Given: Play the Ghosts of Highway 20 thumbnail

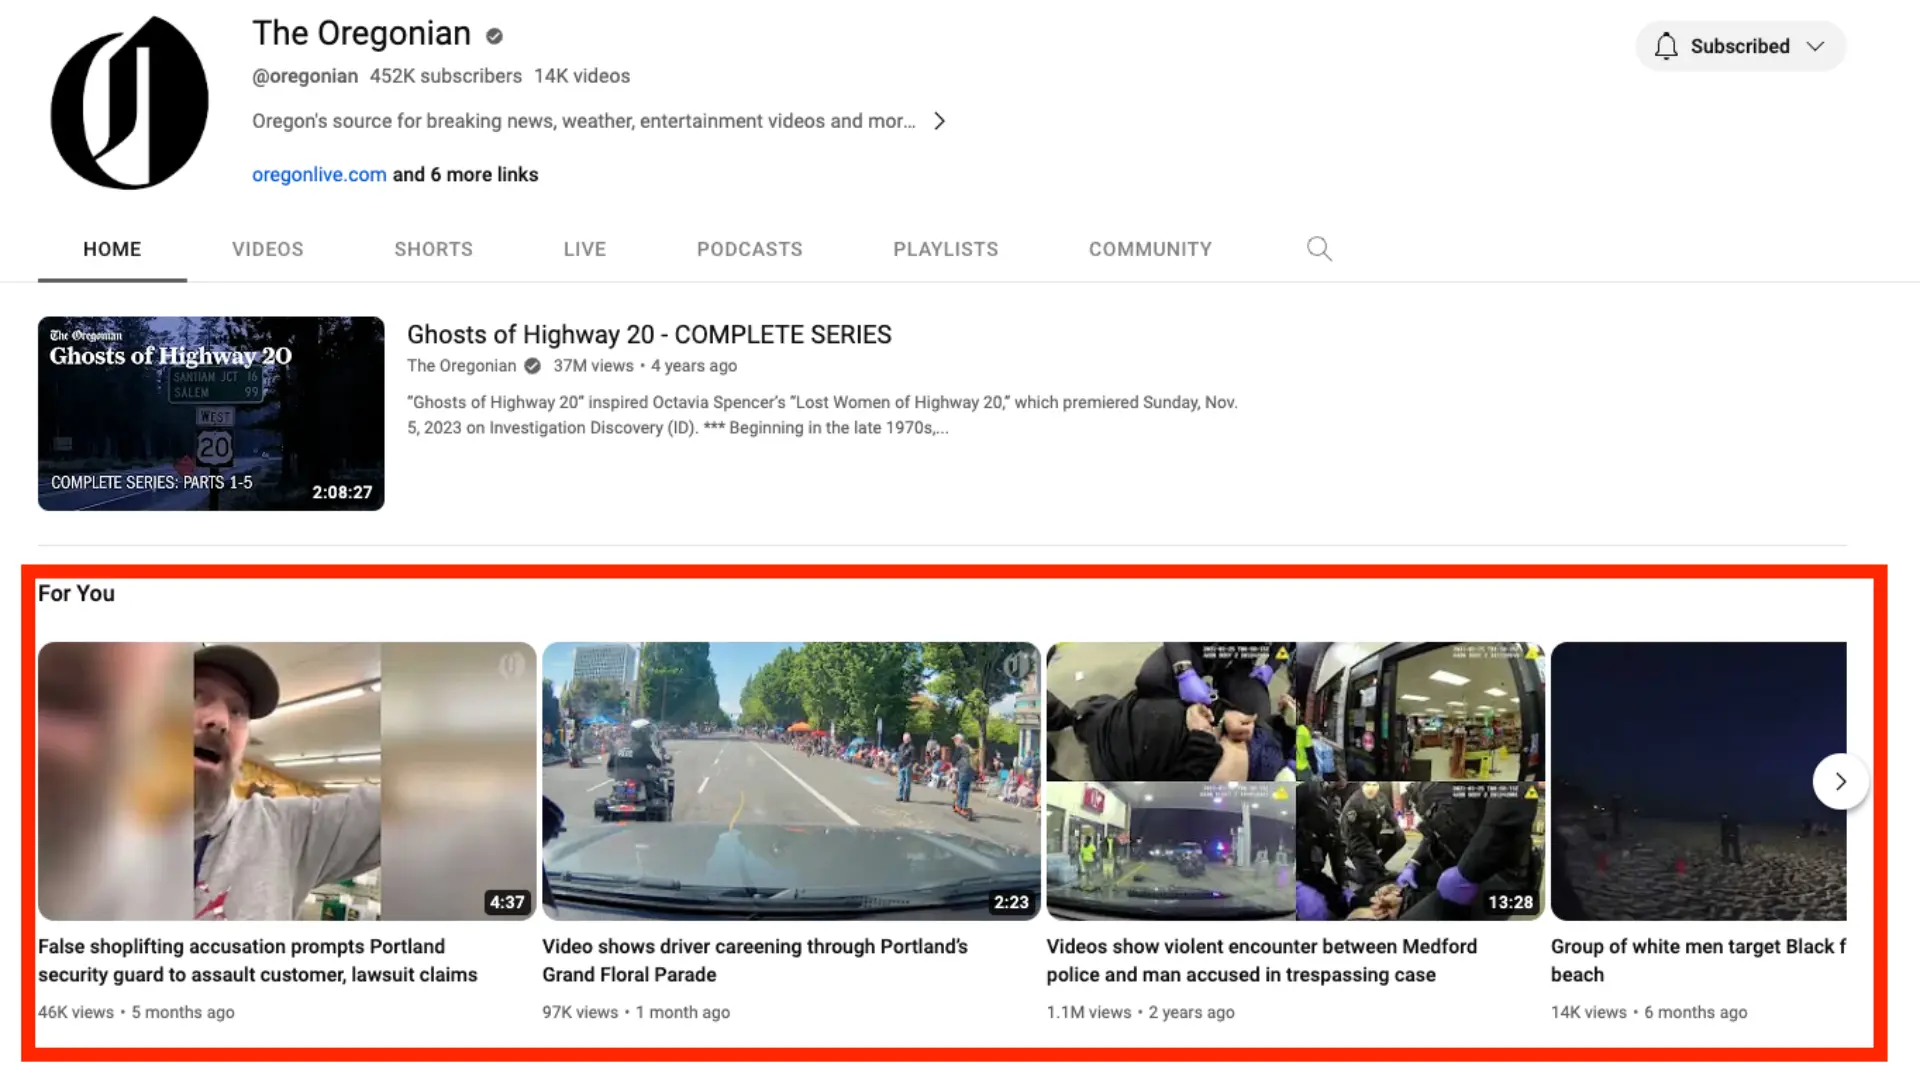Looking at the screenshot, I should (211, 414).
